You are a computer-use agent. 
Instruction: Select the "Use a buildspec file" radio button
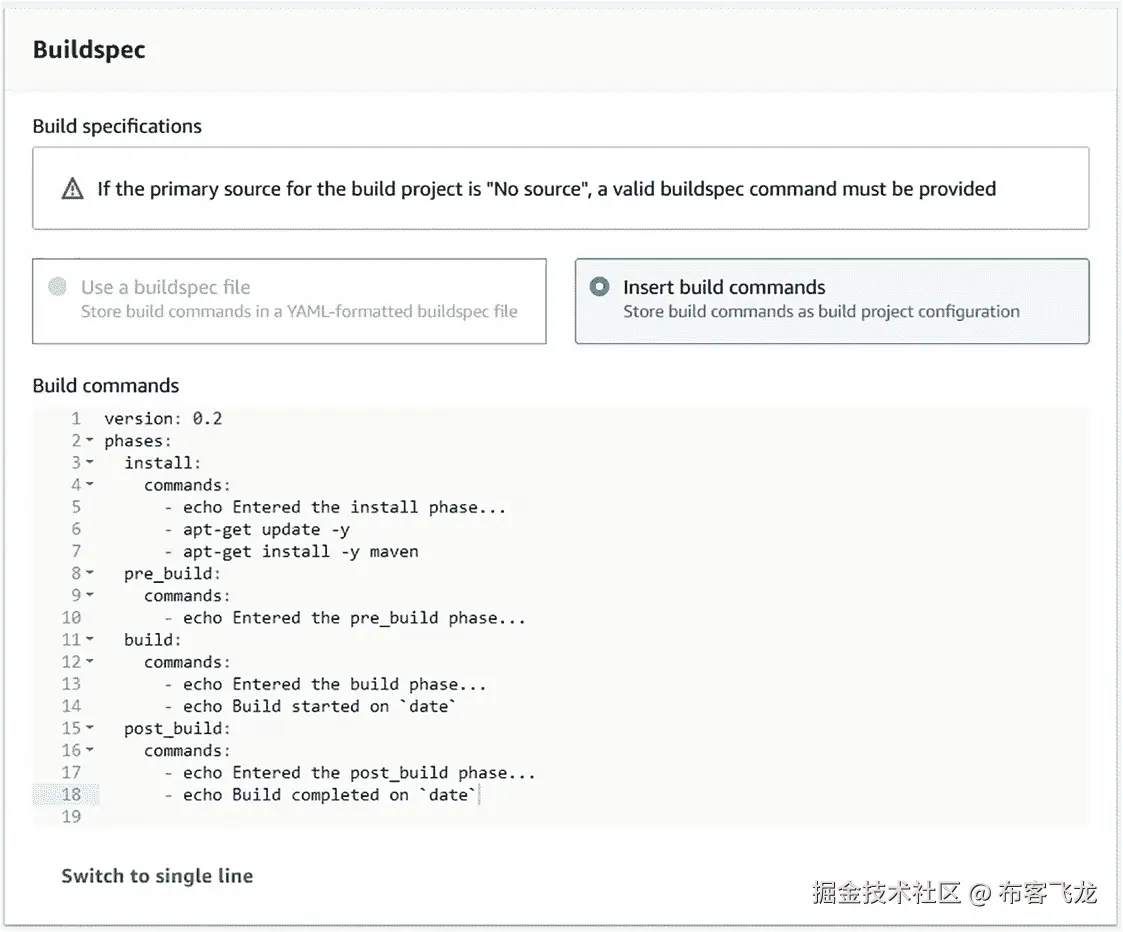tap(57, 287)
